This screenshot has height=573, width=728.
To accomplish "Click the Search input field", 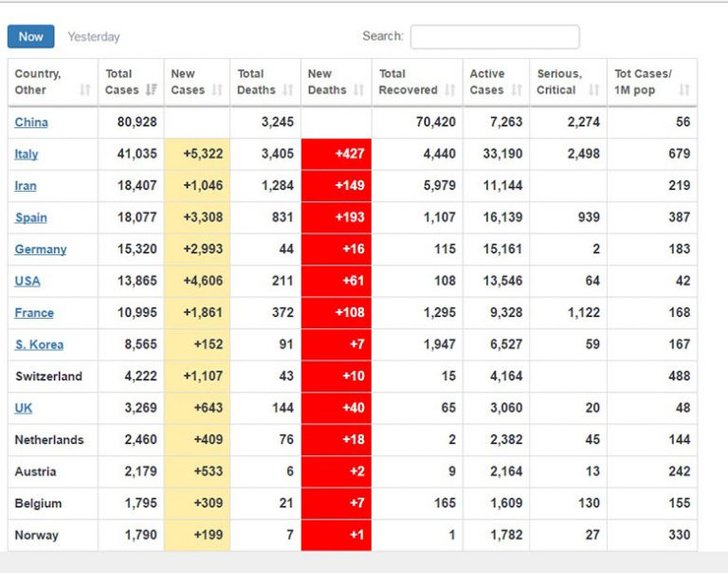I will (495, 37).
